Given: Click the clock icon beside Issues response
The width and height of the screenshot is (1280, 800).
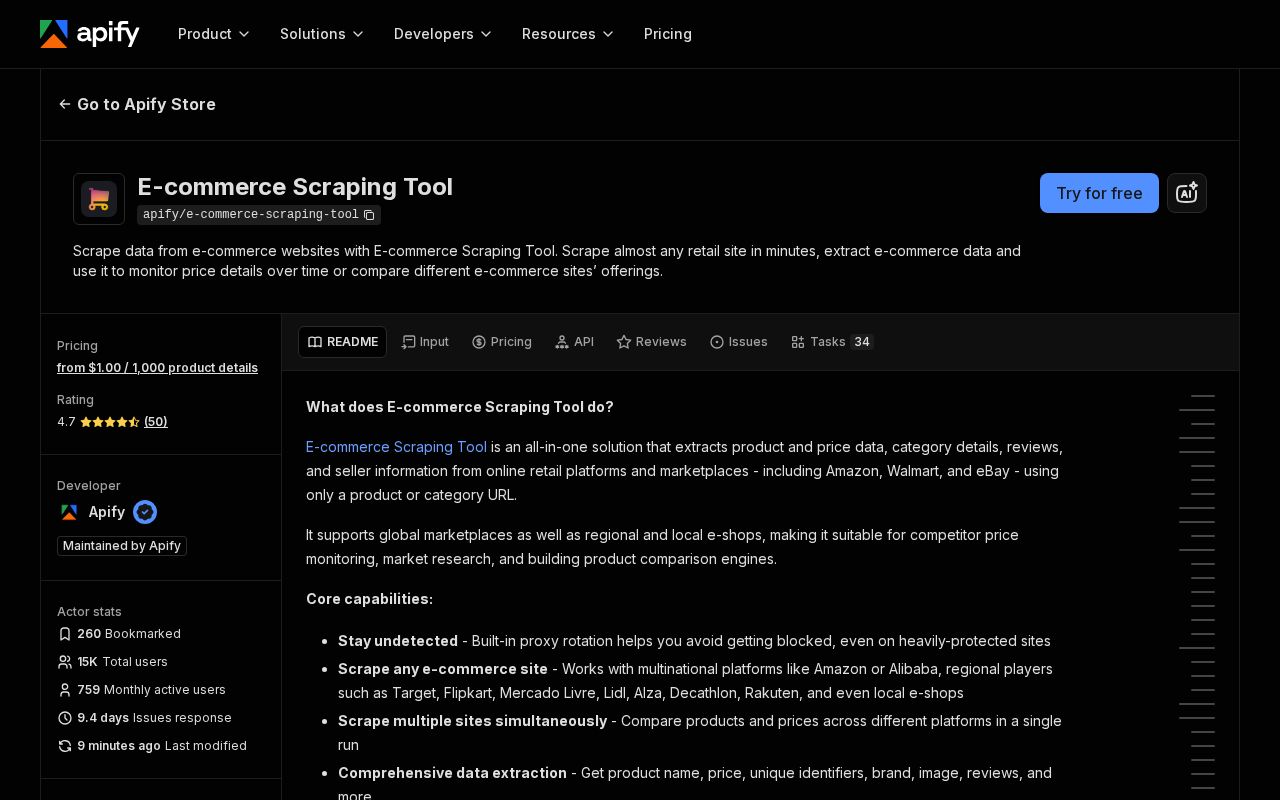Looking at the screenshot, I should pyautogui.click(x=65, y=718).
